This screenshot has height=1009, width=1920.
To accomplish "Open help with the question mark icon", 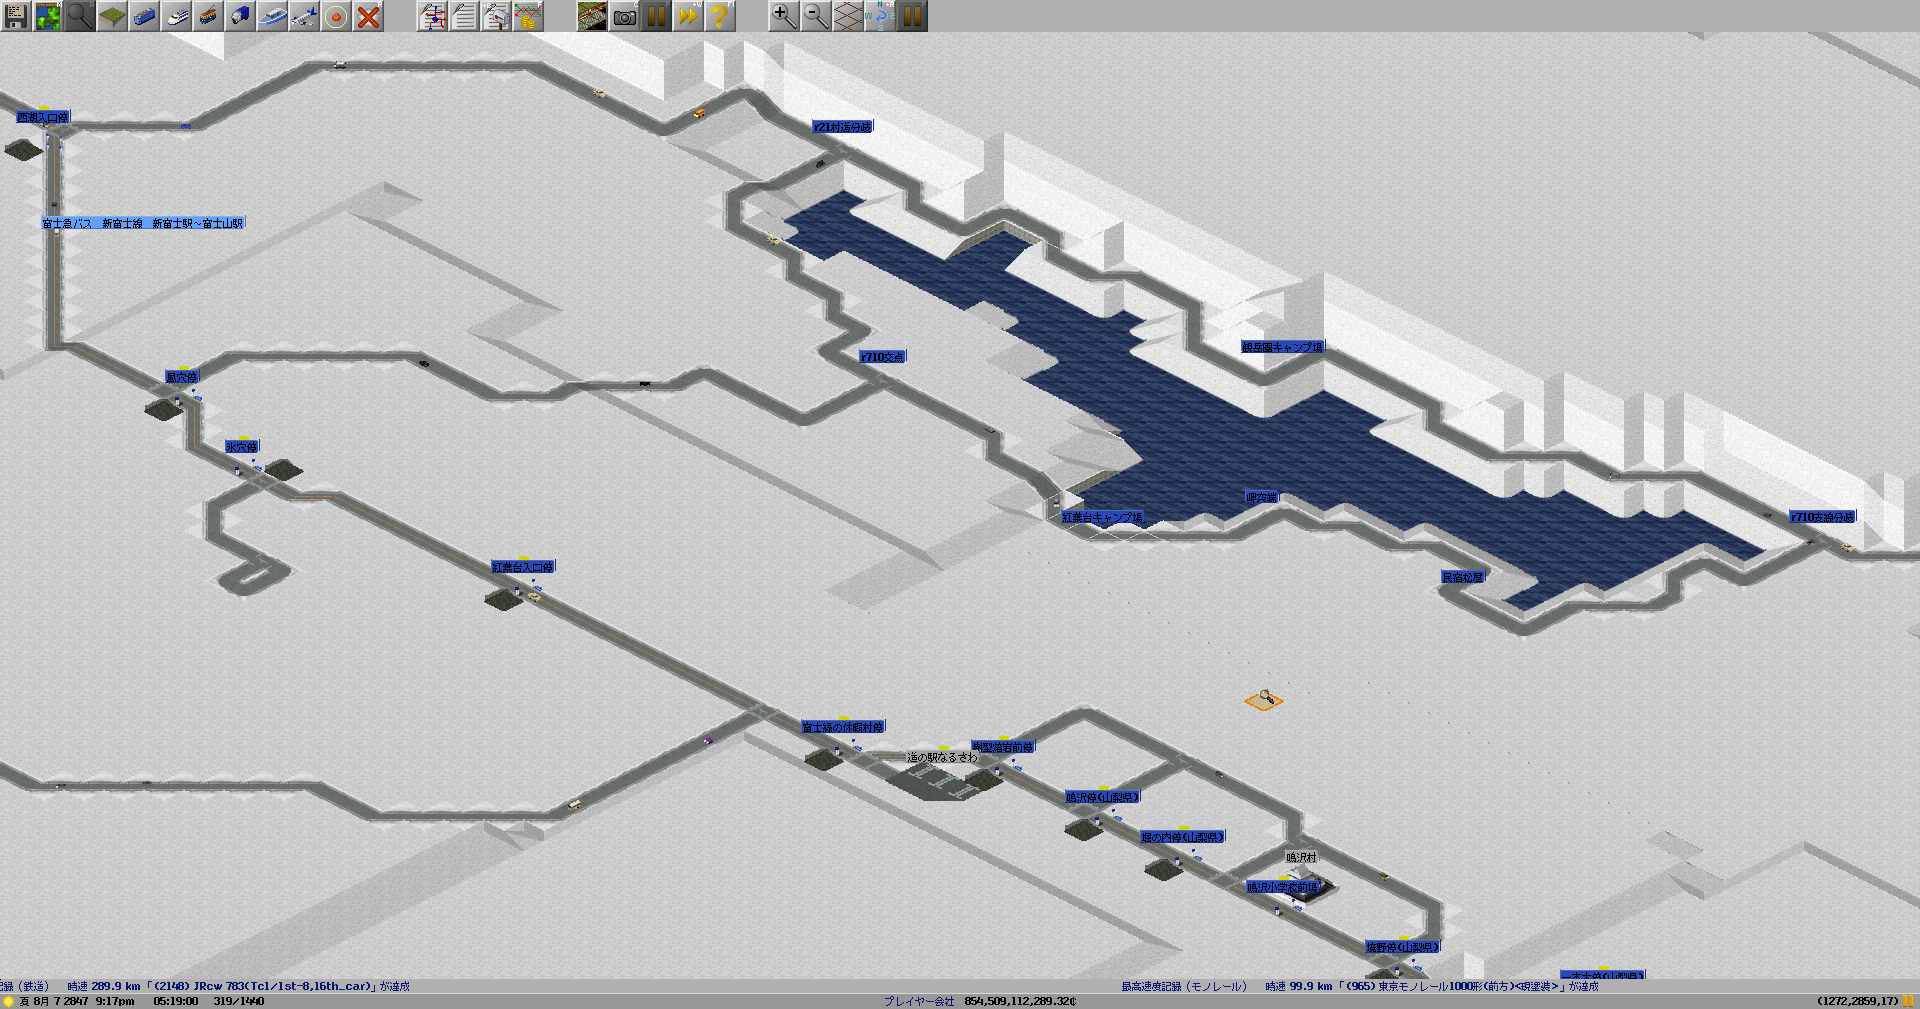I will 720,16.
